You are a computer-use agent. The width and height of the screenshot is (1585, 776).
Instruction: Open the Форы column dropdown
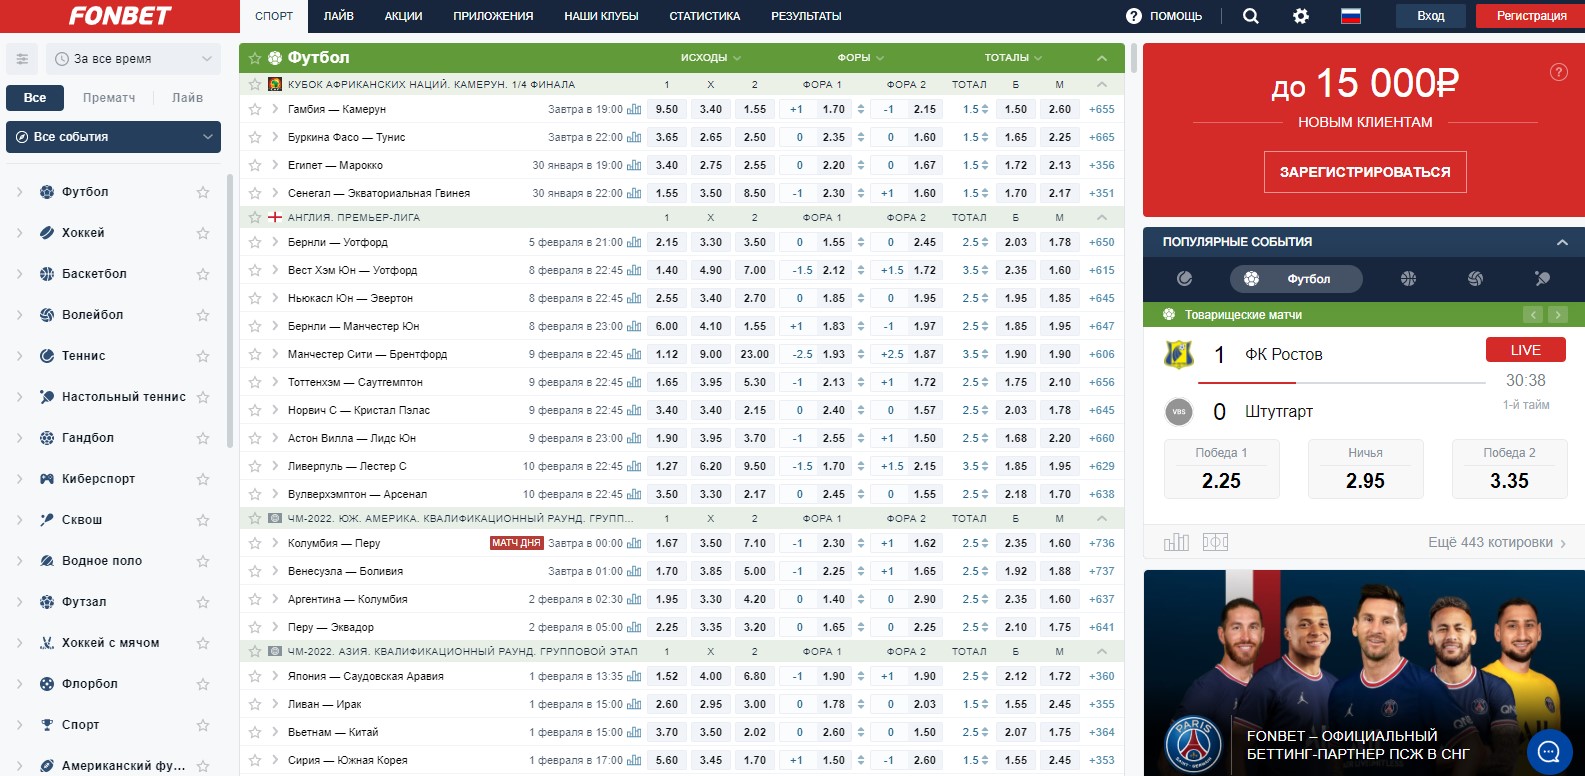[x=861, y=58]
